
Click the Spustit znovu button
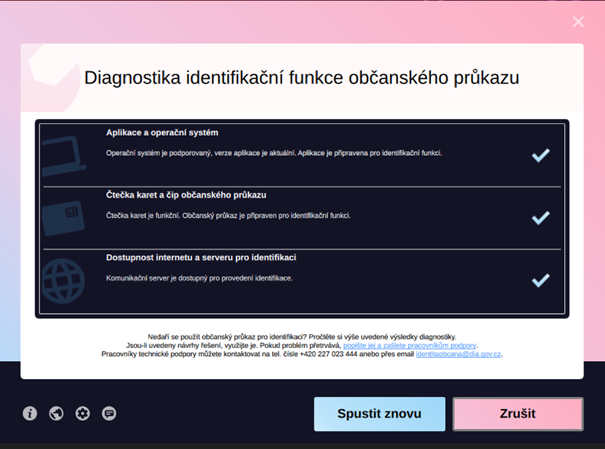(380, 414)
